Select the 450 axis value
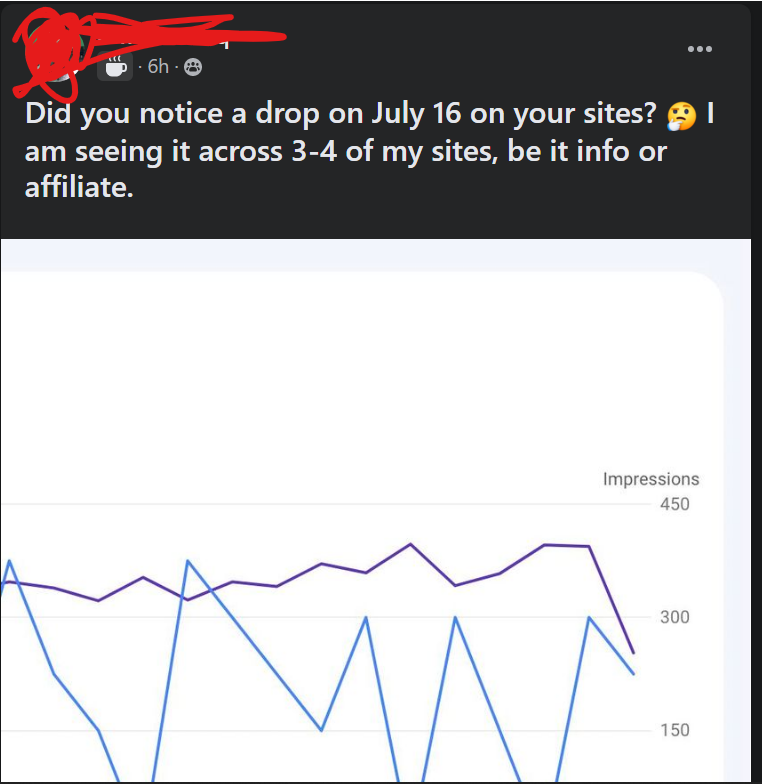The height and width of the screenshot is (784, 762). (674, 504)
